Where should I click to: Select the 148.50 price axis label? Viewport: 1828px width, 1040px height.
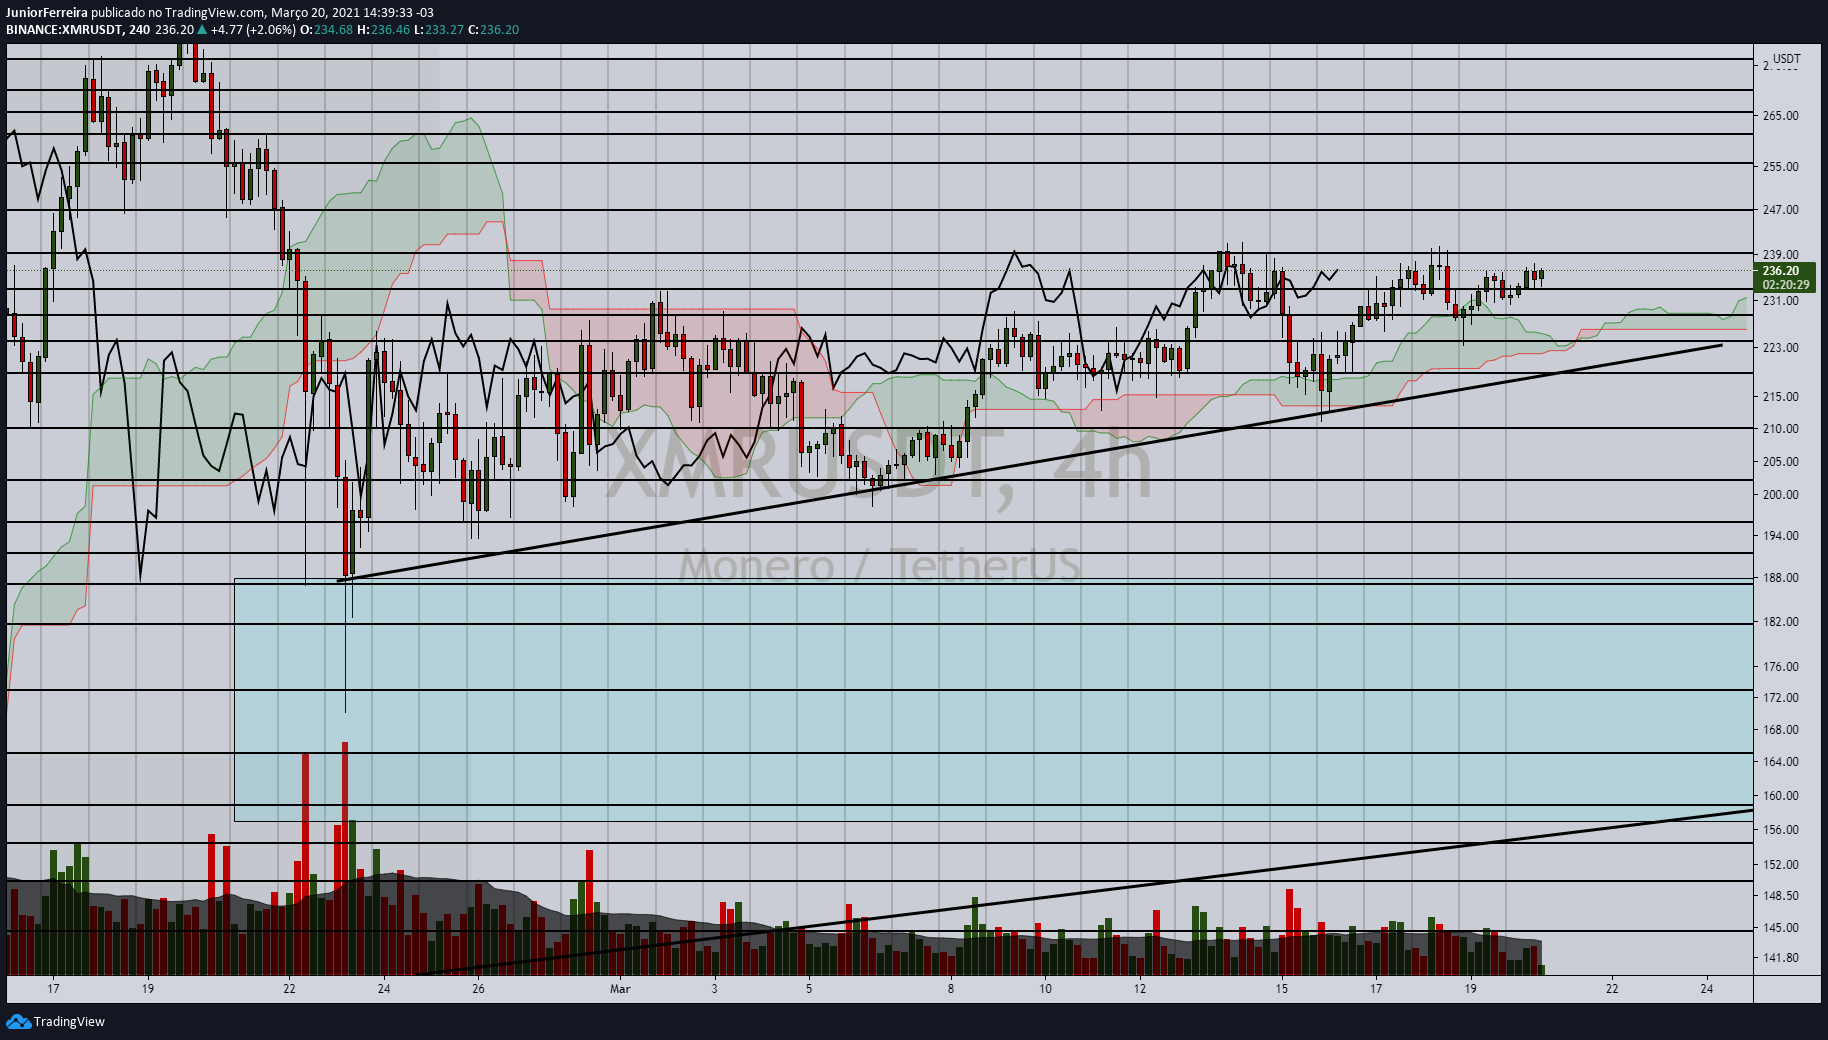(x=1780, y=895)
